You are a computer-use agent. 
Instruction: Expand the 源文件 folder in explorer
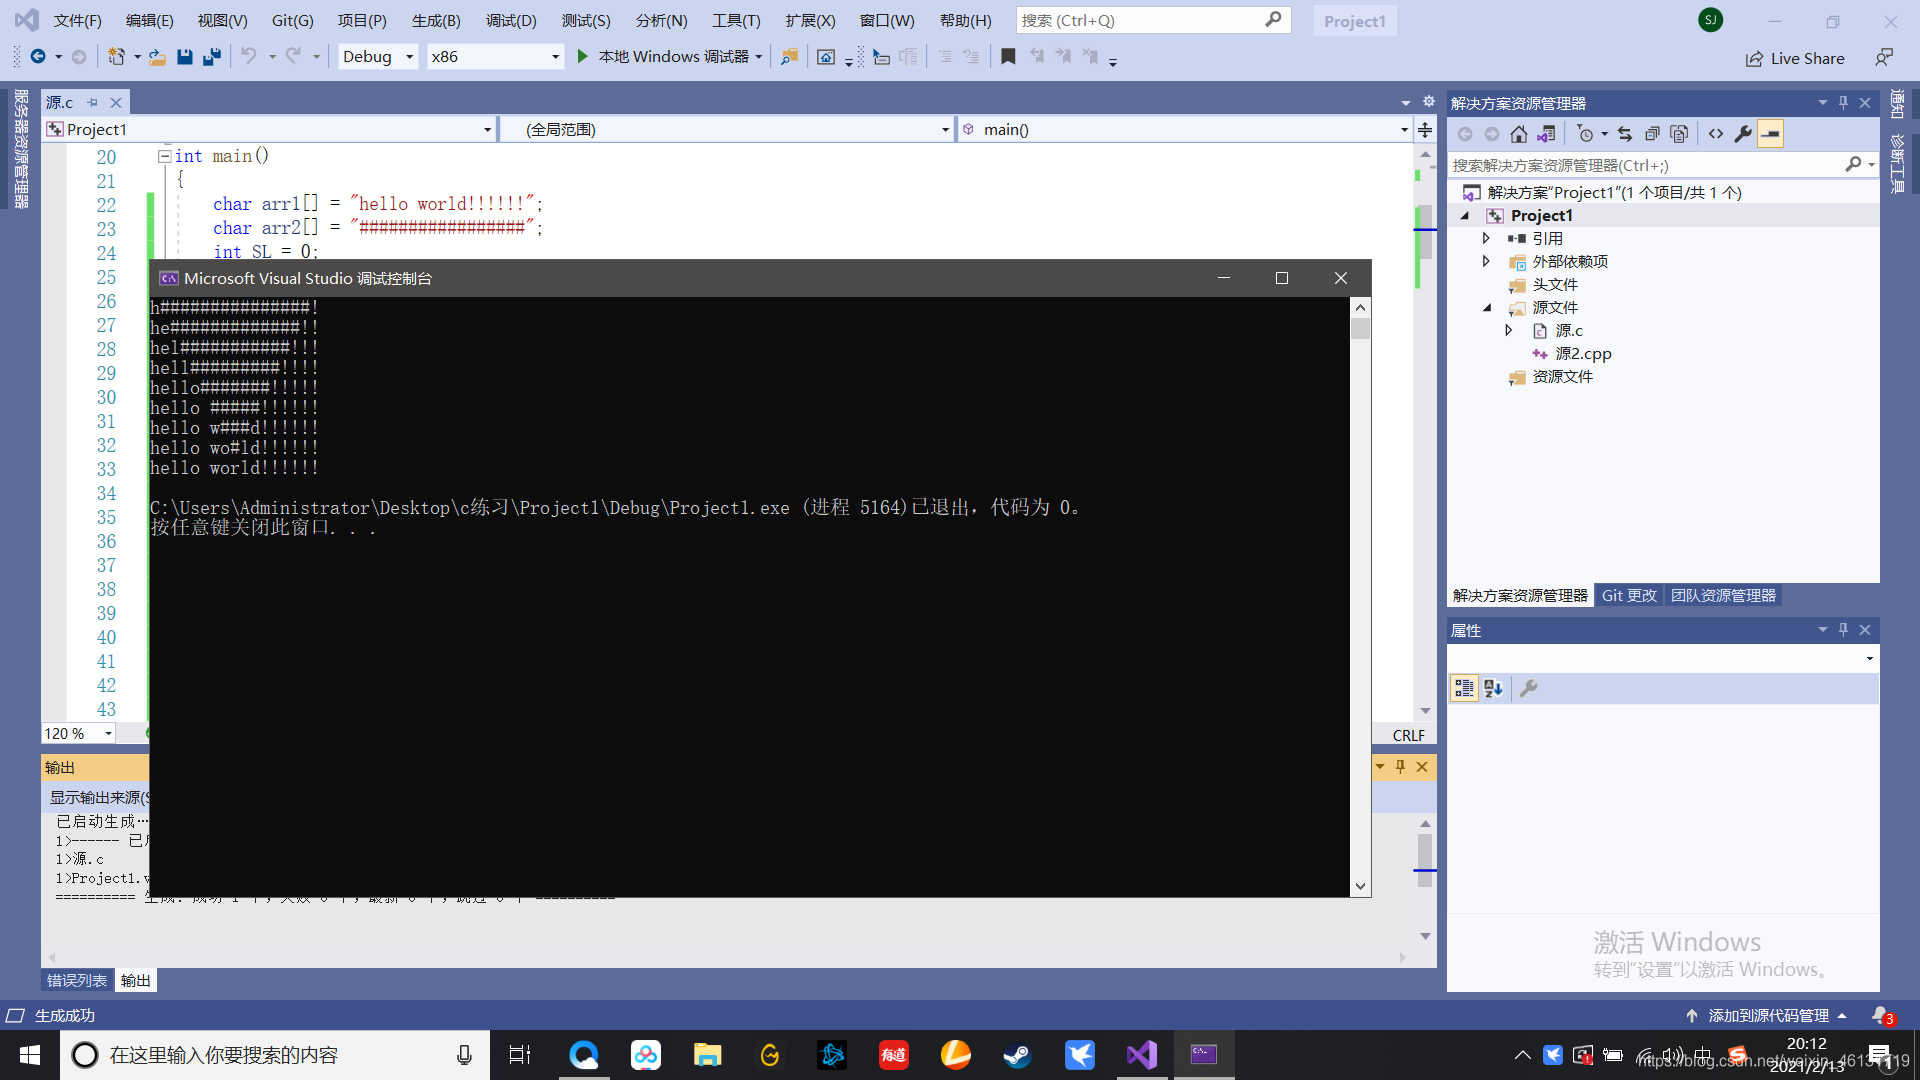(x=1486, y=307)
